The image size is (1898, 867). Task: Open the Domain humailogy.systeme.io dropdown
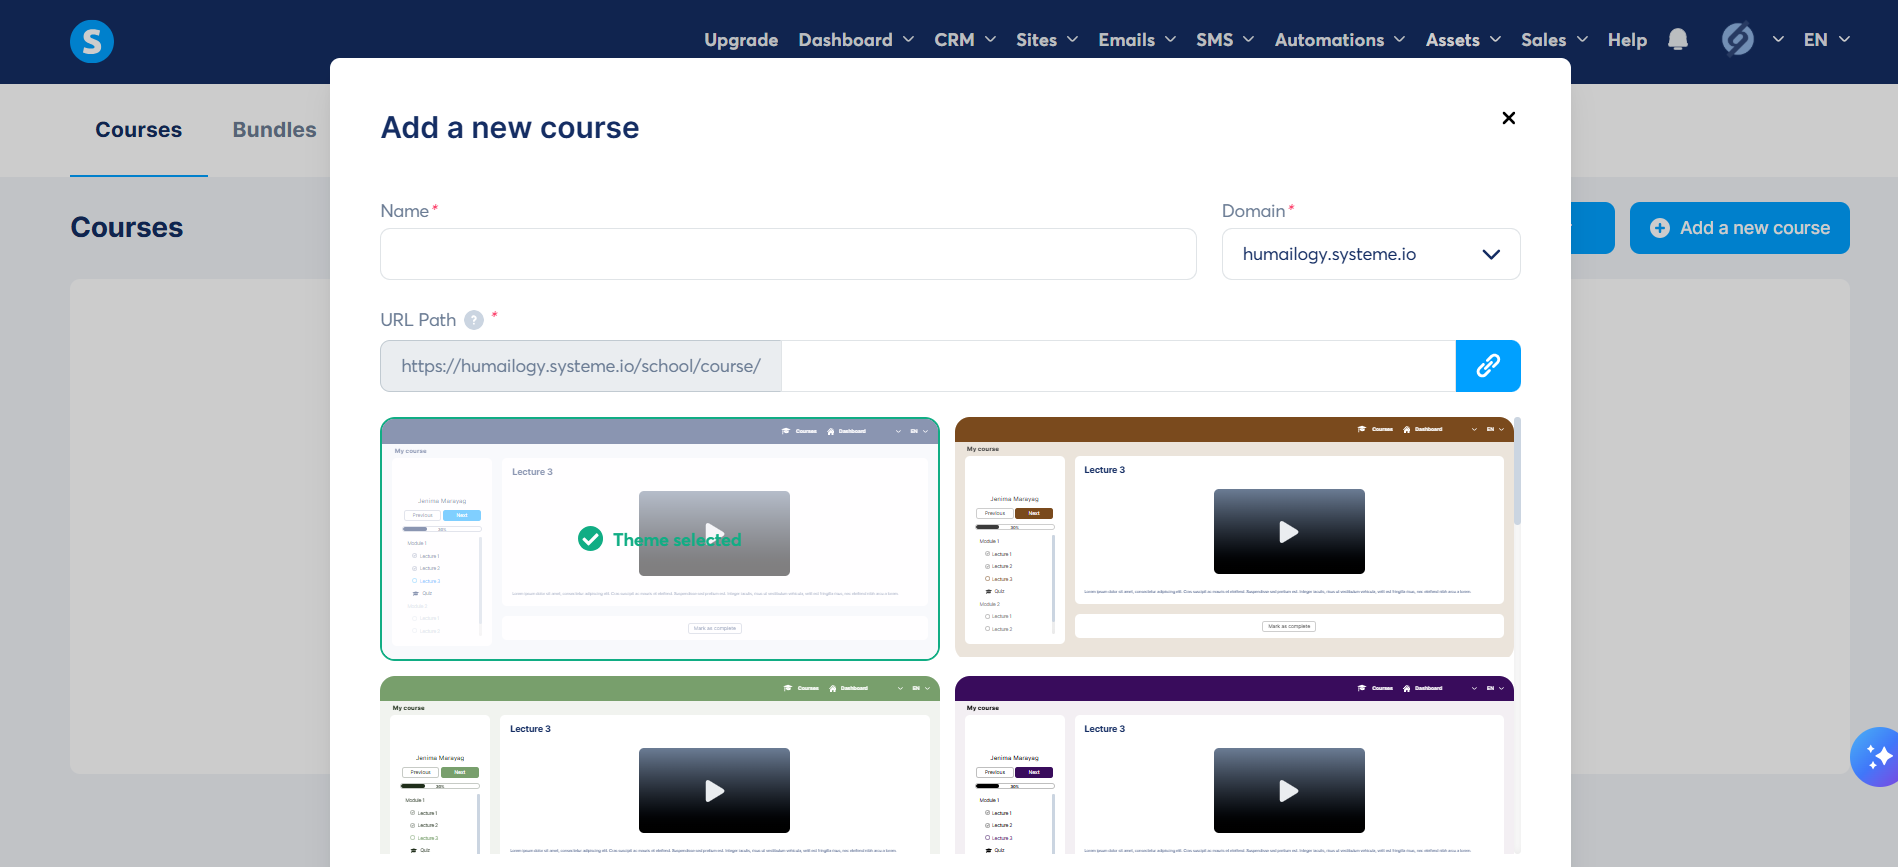pyautogui.click(x=1371, y=254)
